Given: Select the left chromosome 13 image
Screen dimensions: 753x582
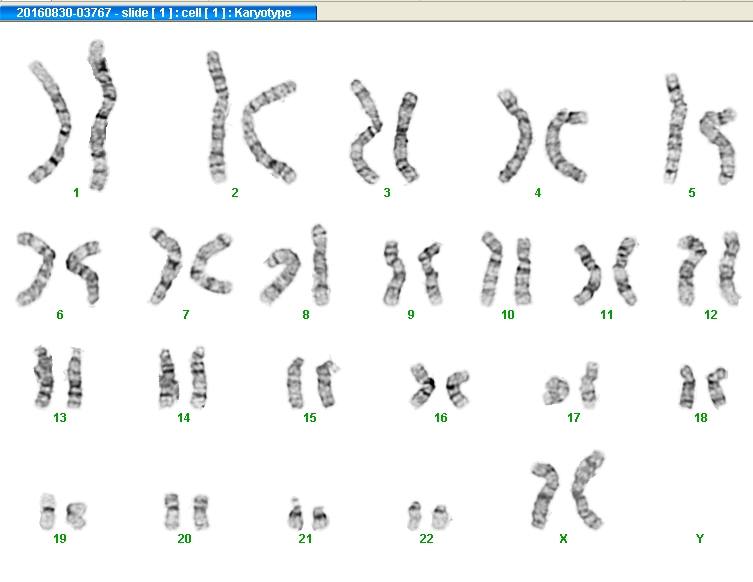Looking at the screenshot, I should [x=44, y=377].
